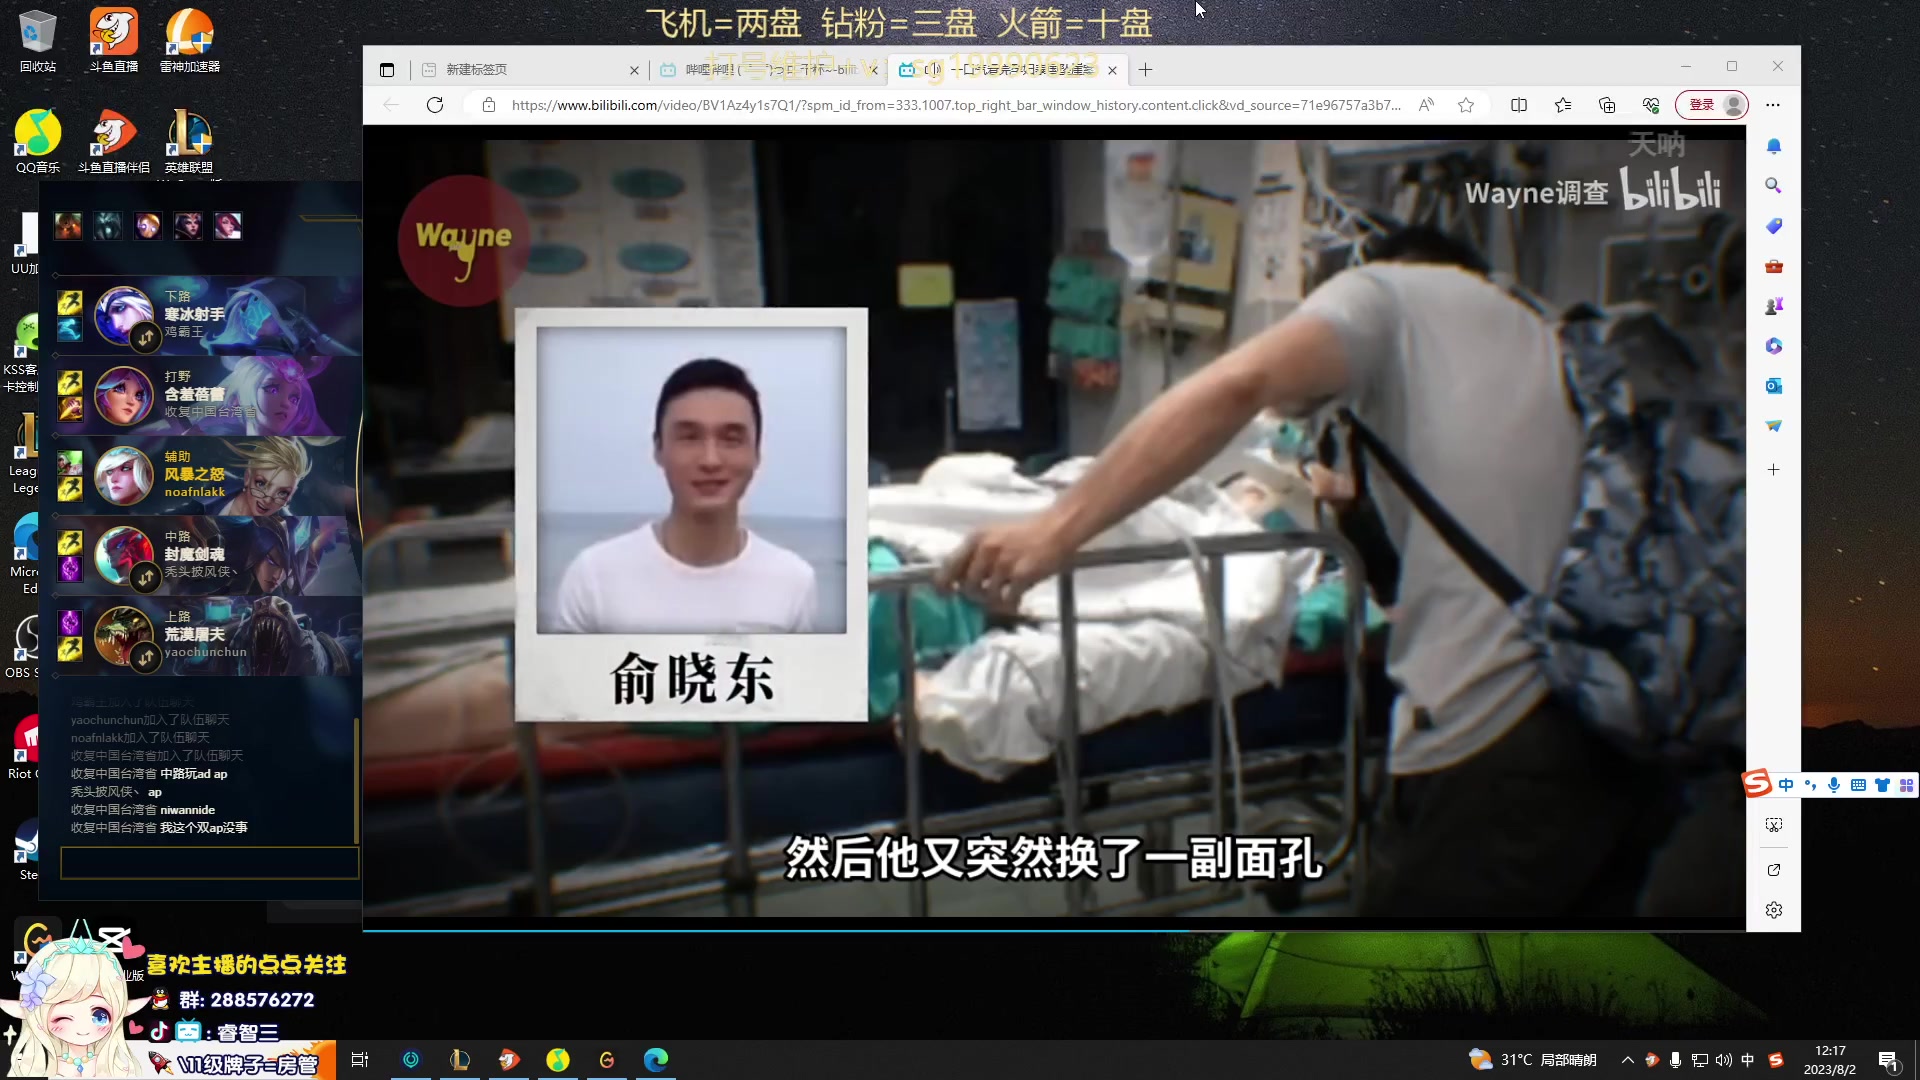Open the 斗鱼直播伴侣 desktop shortcut

click(113, 141)
